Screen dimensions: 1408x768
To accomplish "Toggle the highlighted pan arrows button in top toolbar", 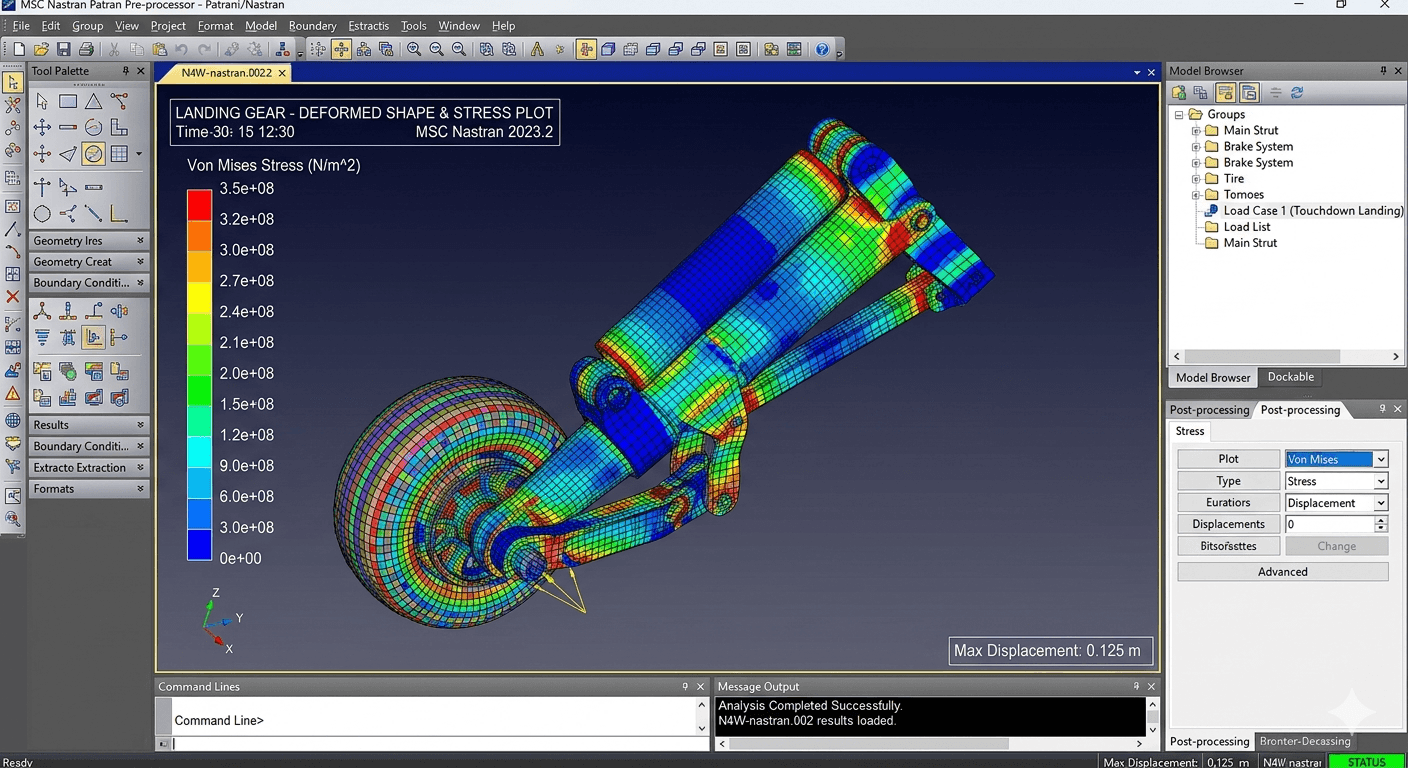I will point(341,49).
